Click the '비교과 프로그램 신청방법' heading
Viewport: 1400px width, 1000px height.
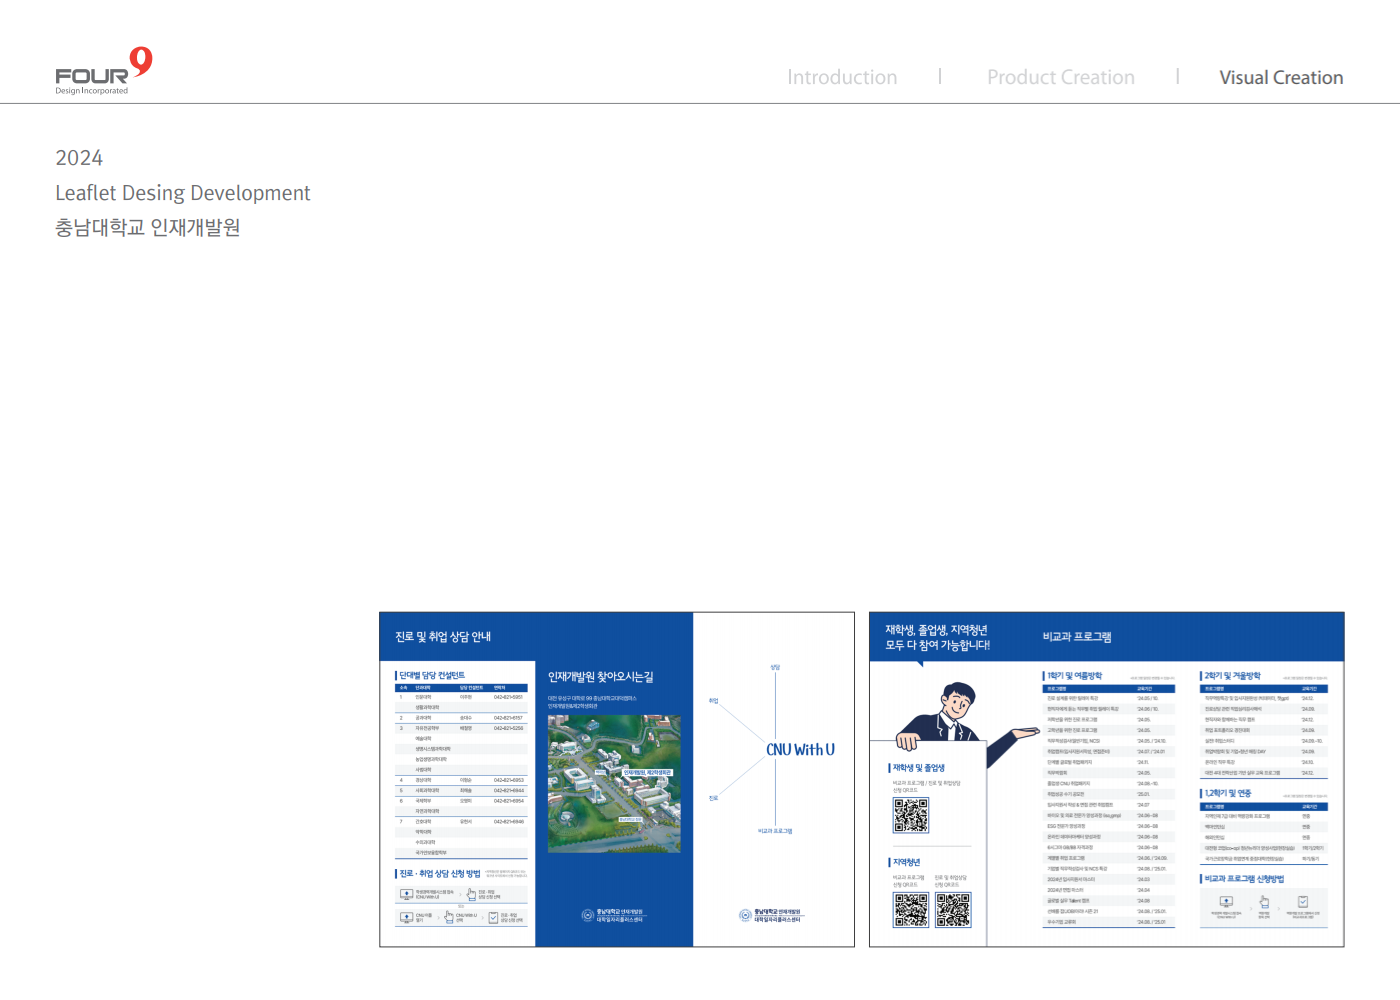pyautogui.click(x=1244, y=879)
